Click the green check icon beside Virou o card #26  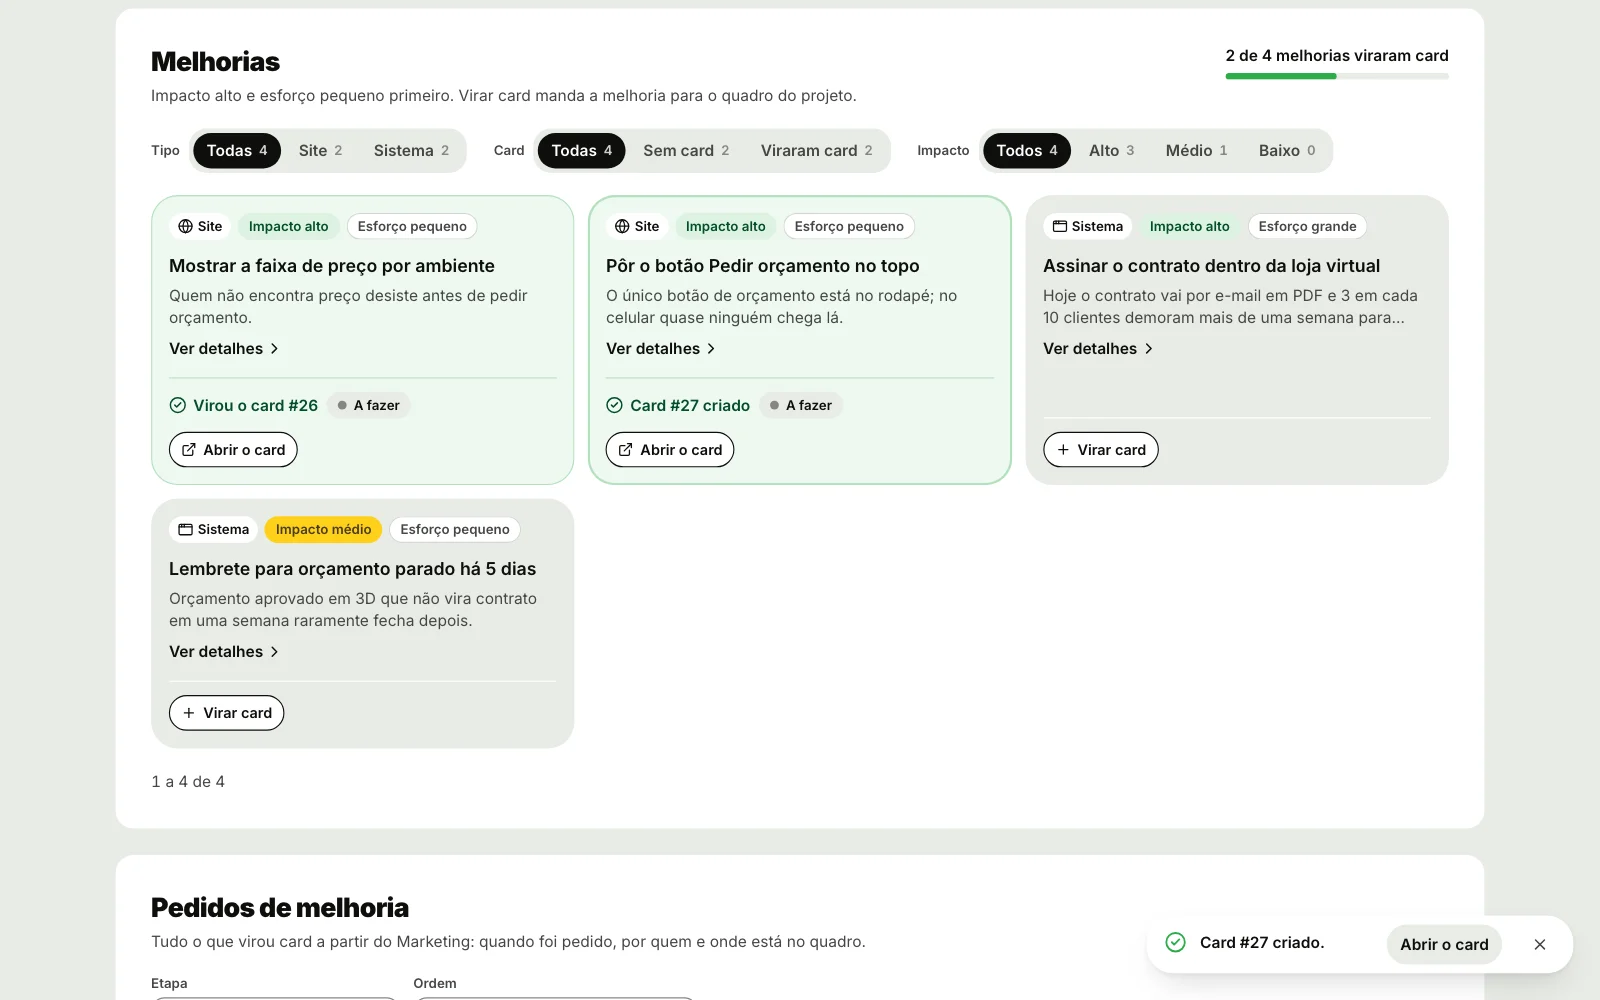pyautogui.click(x=178, y=406)
